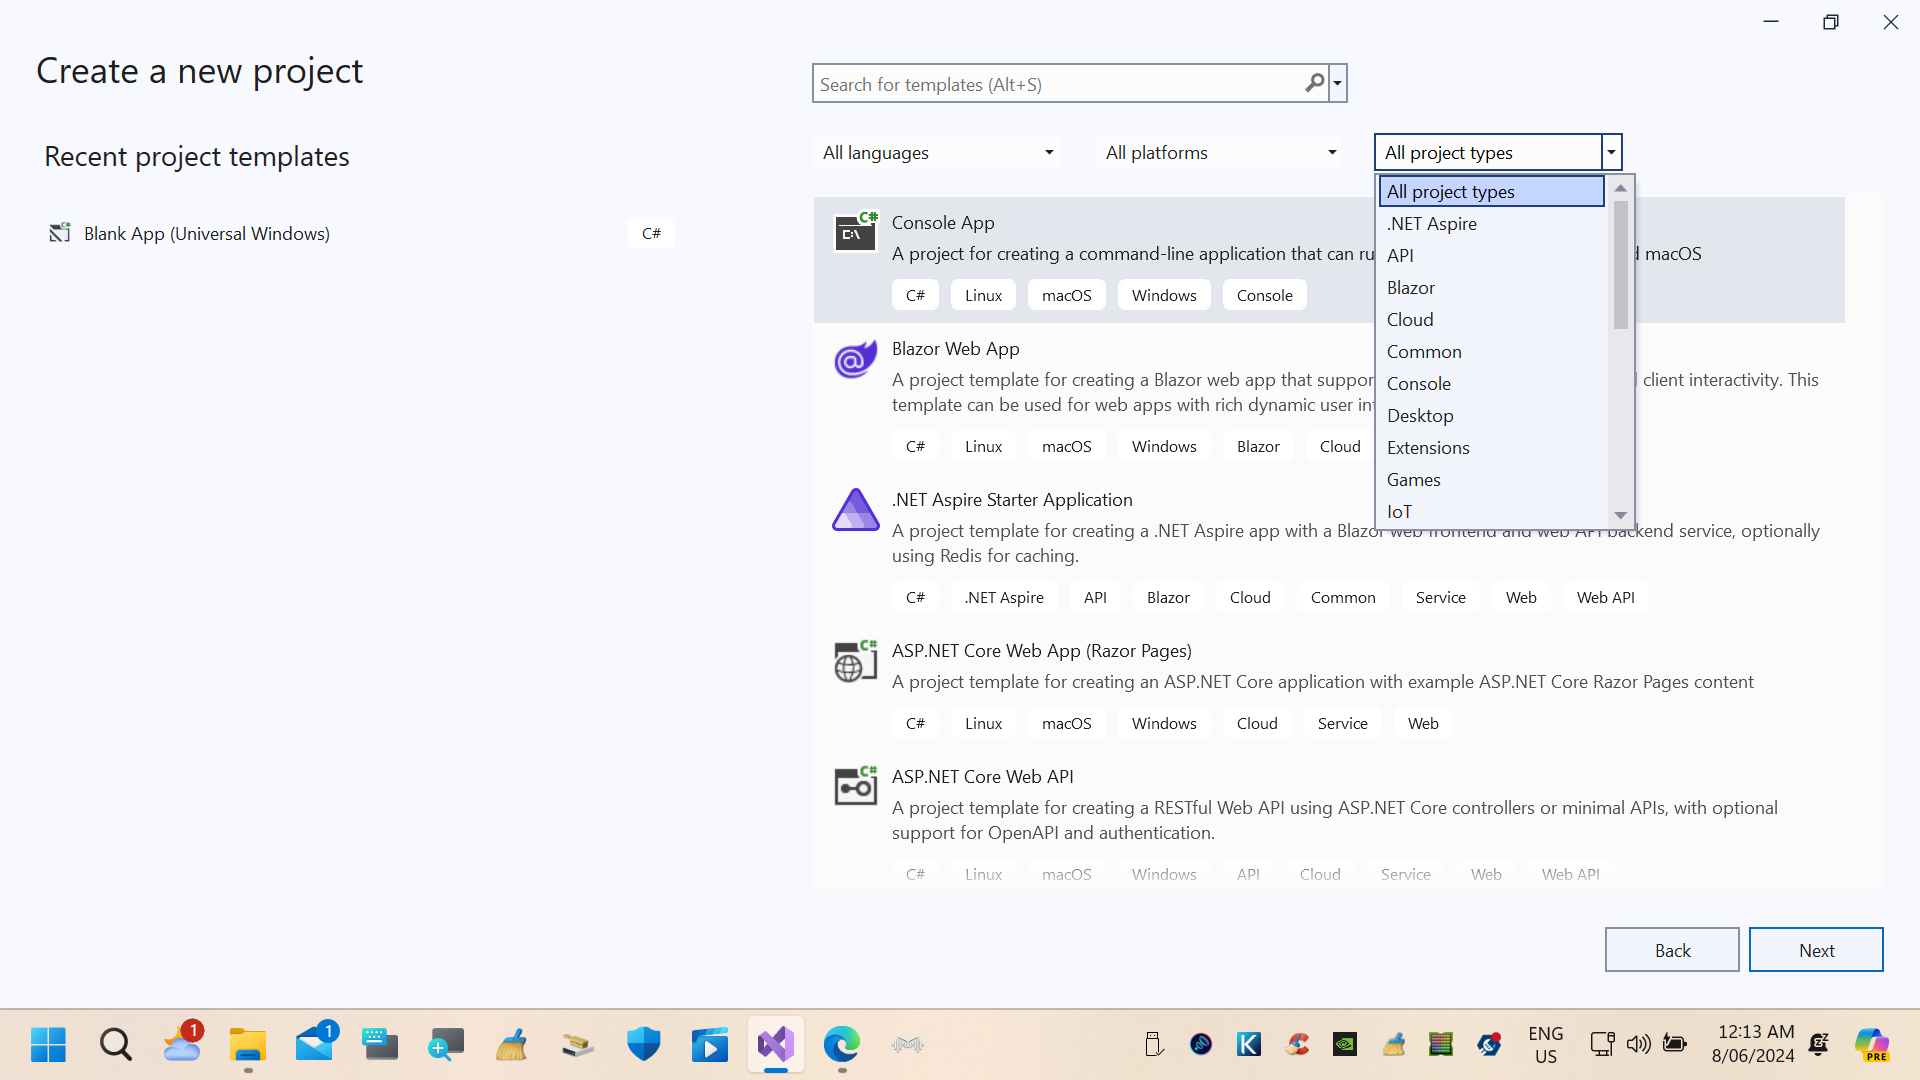Click the search magnifier icon in the template box
Image resolution: width=1920 pixels, height=1080 pixels.
1314,84
